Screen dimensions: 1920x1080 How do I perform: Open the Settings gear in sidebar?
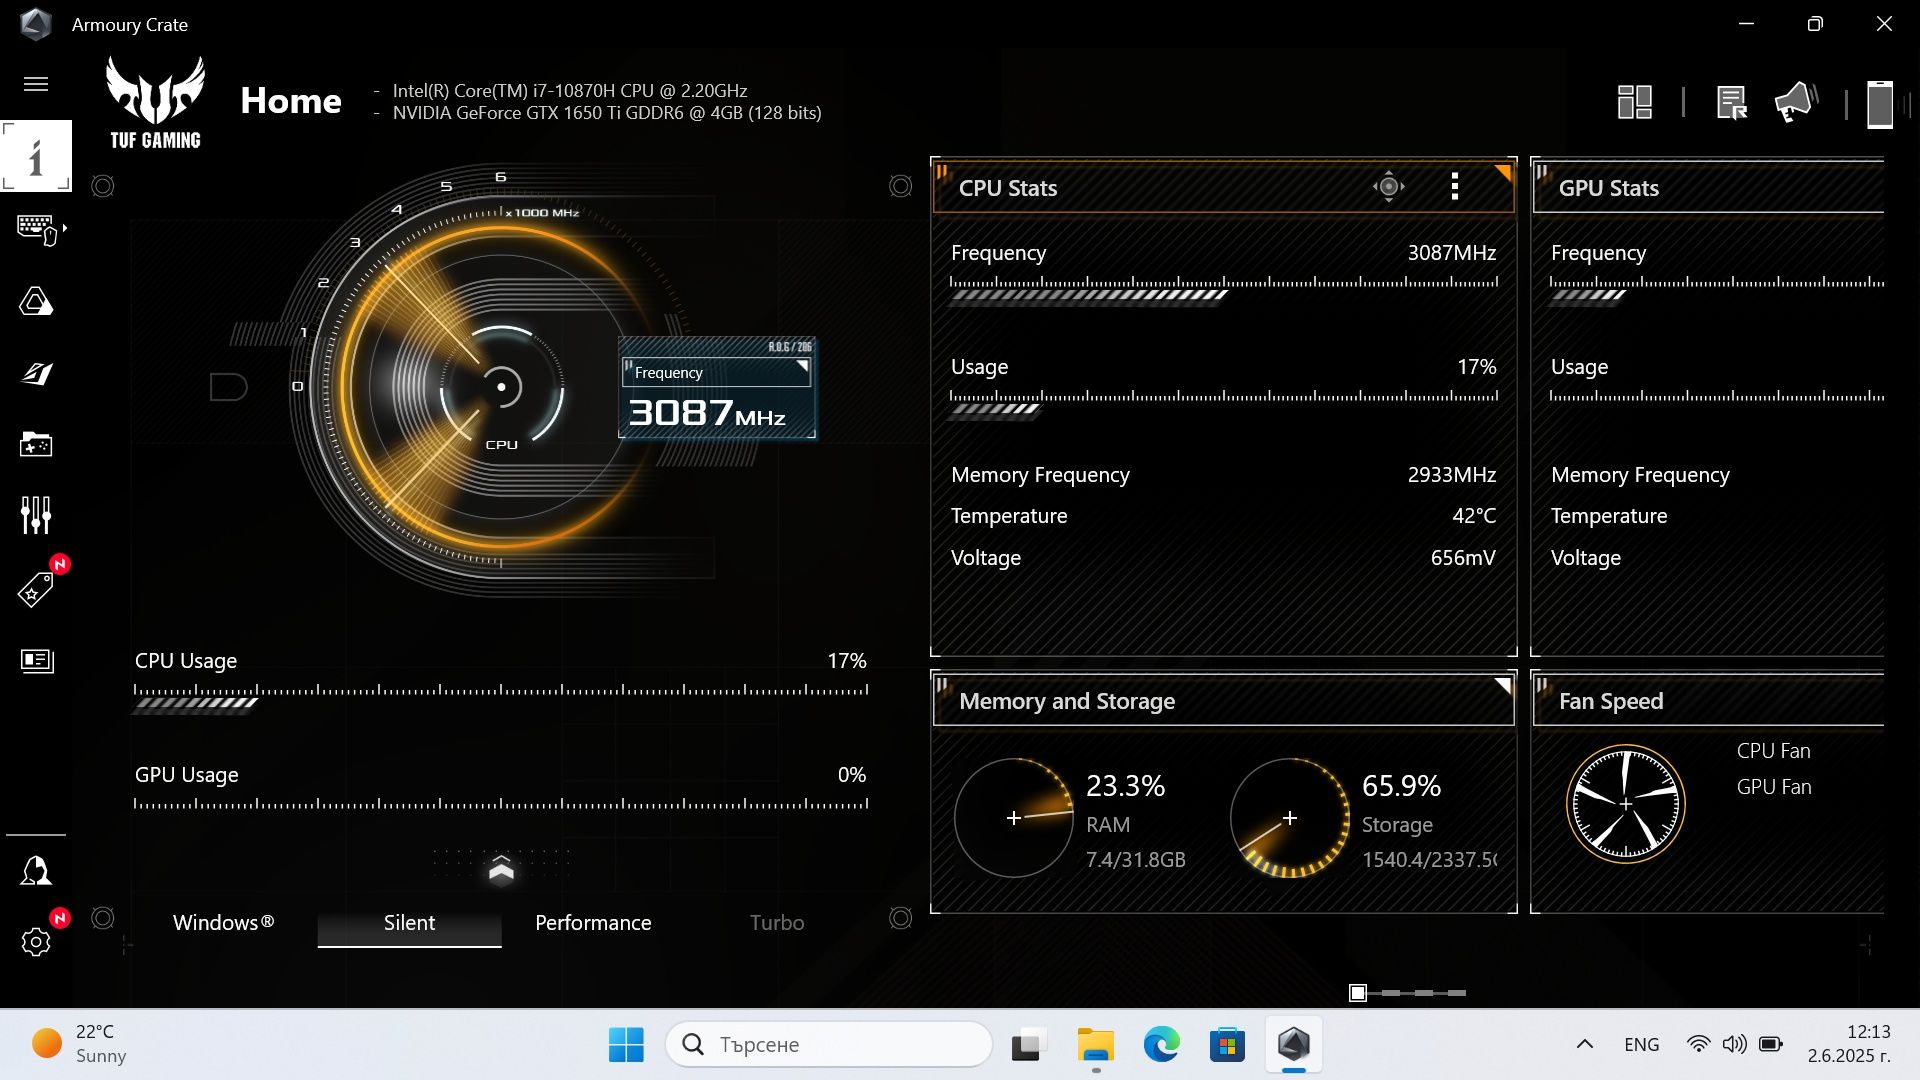tap(36, 942)
